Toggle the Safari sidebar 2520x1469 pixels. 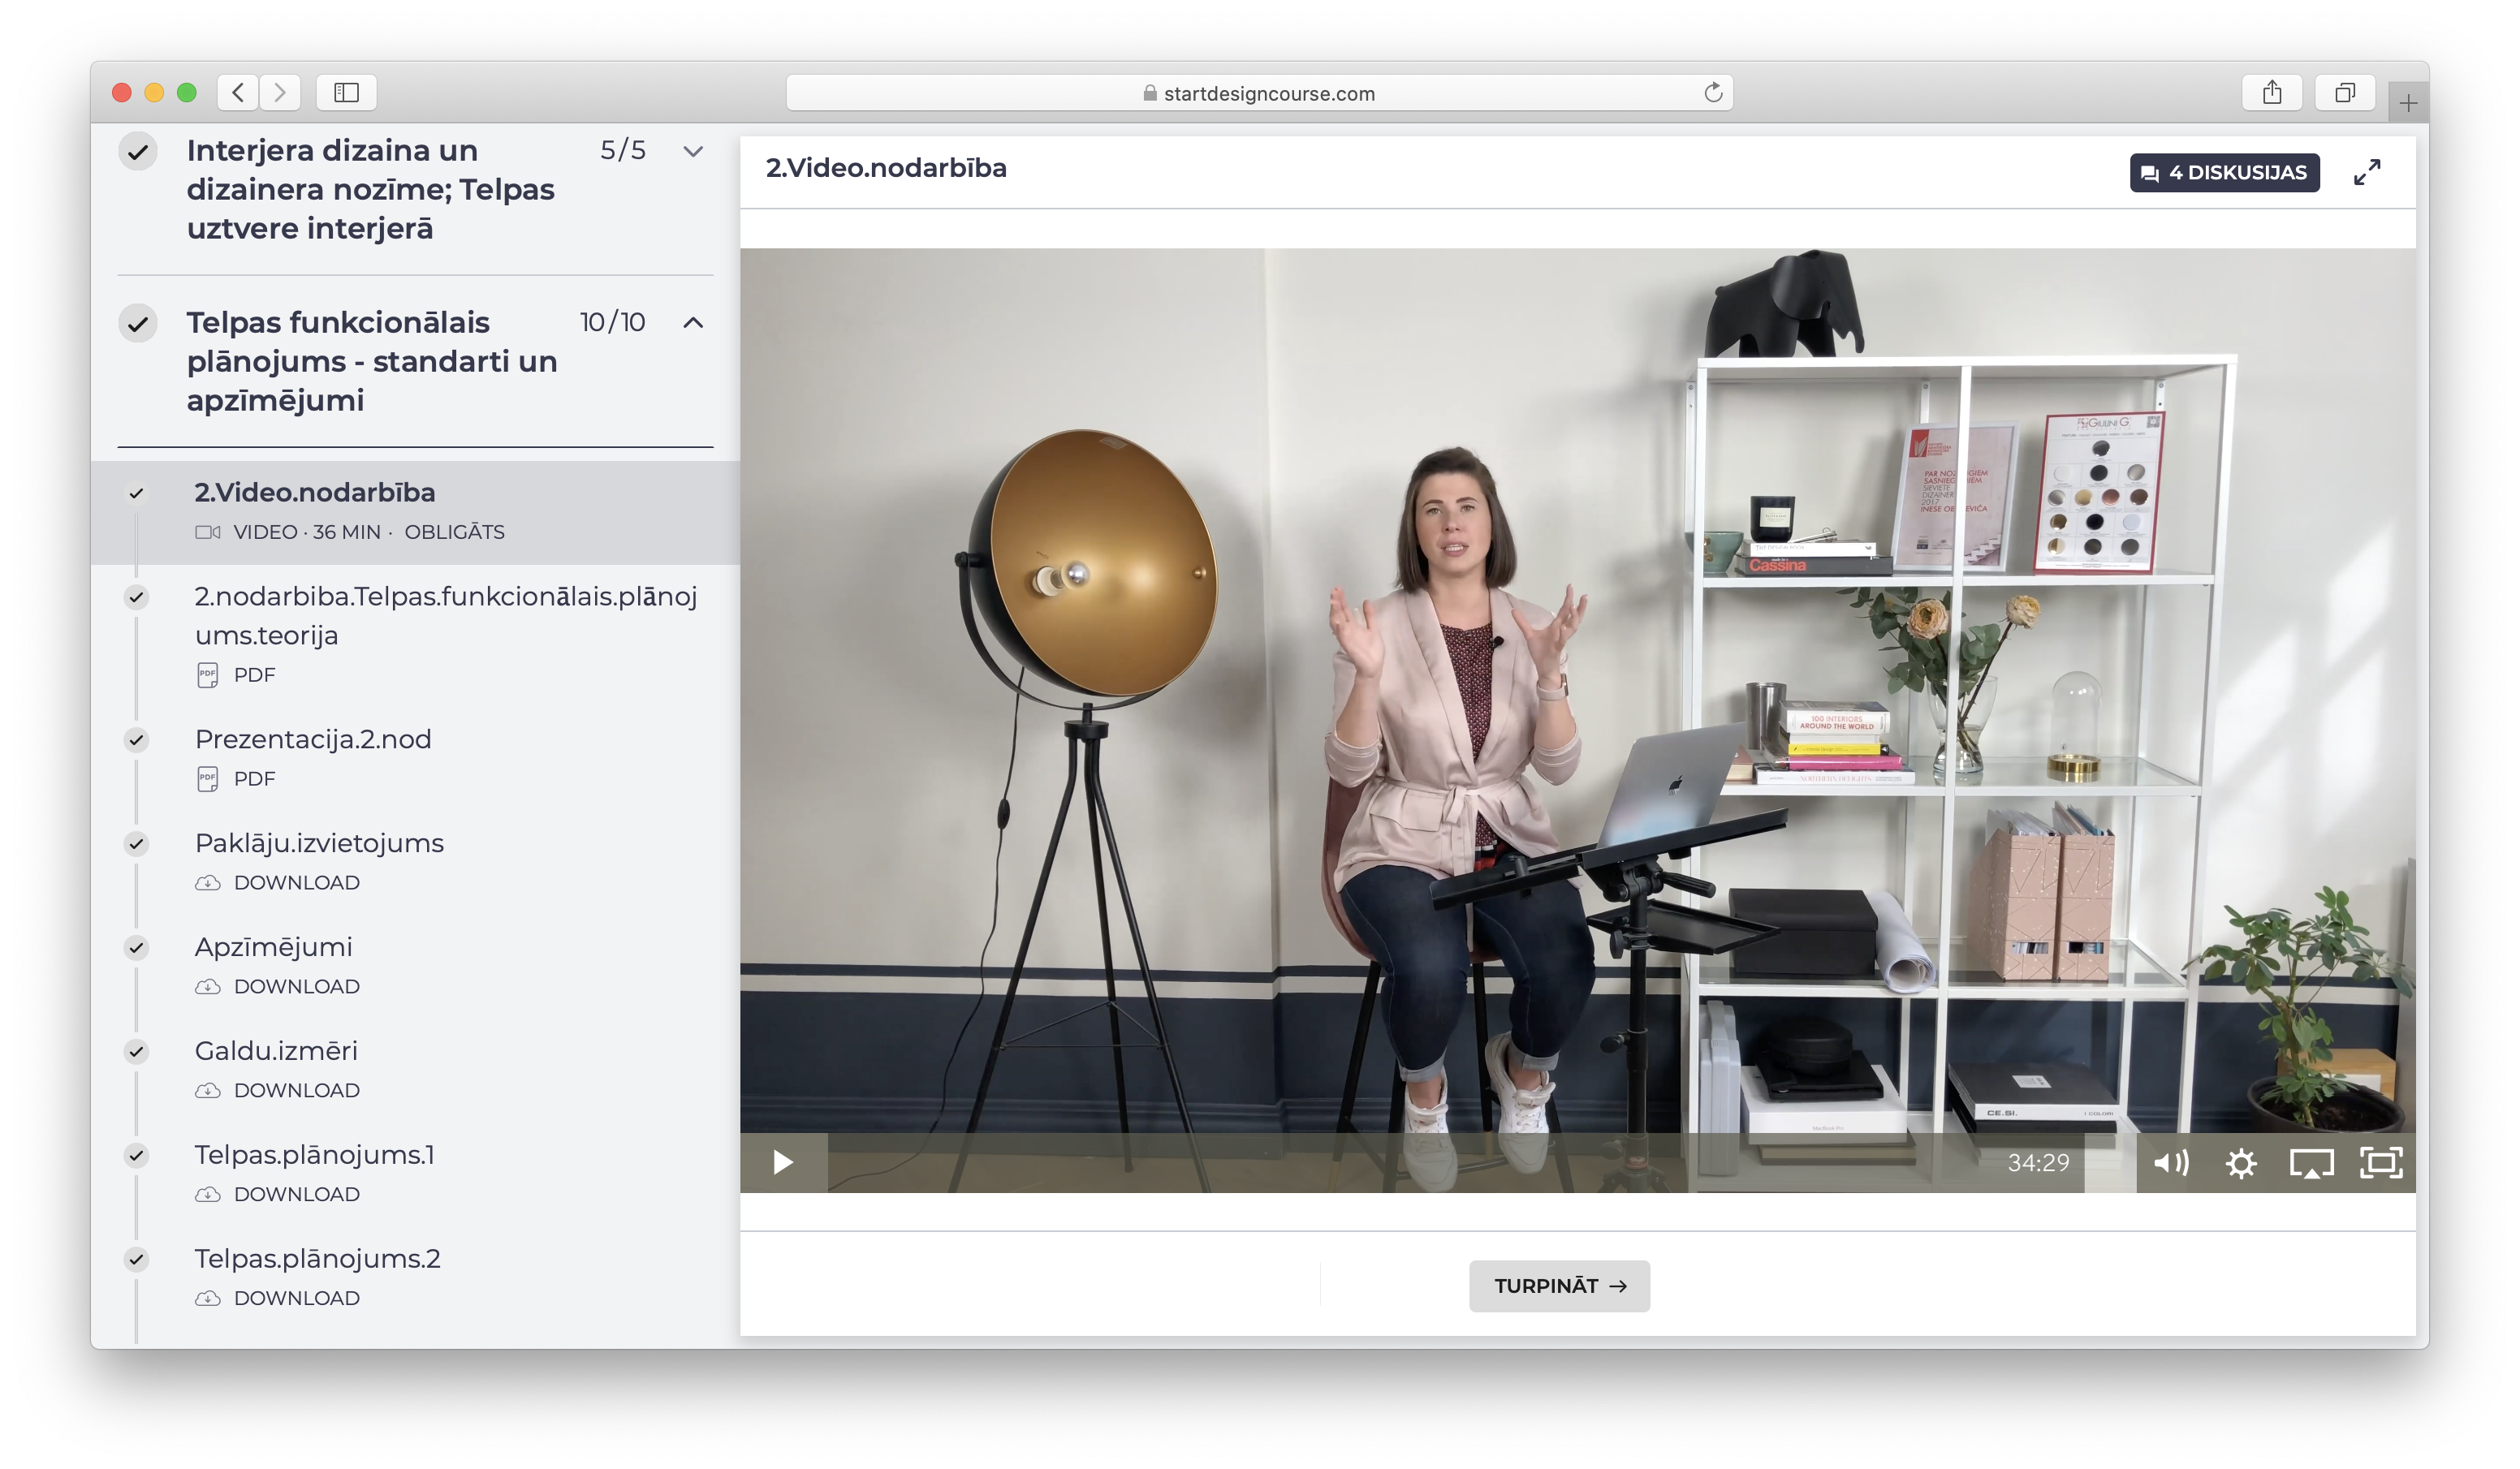(346, 93)
